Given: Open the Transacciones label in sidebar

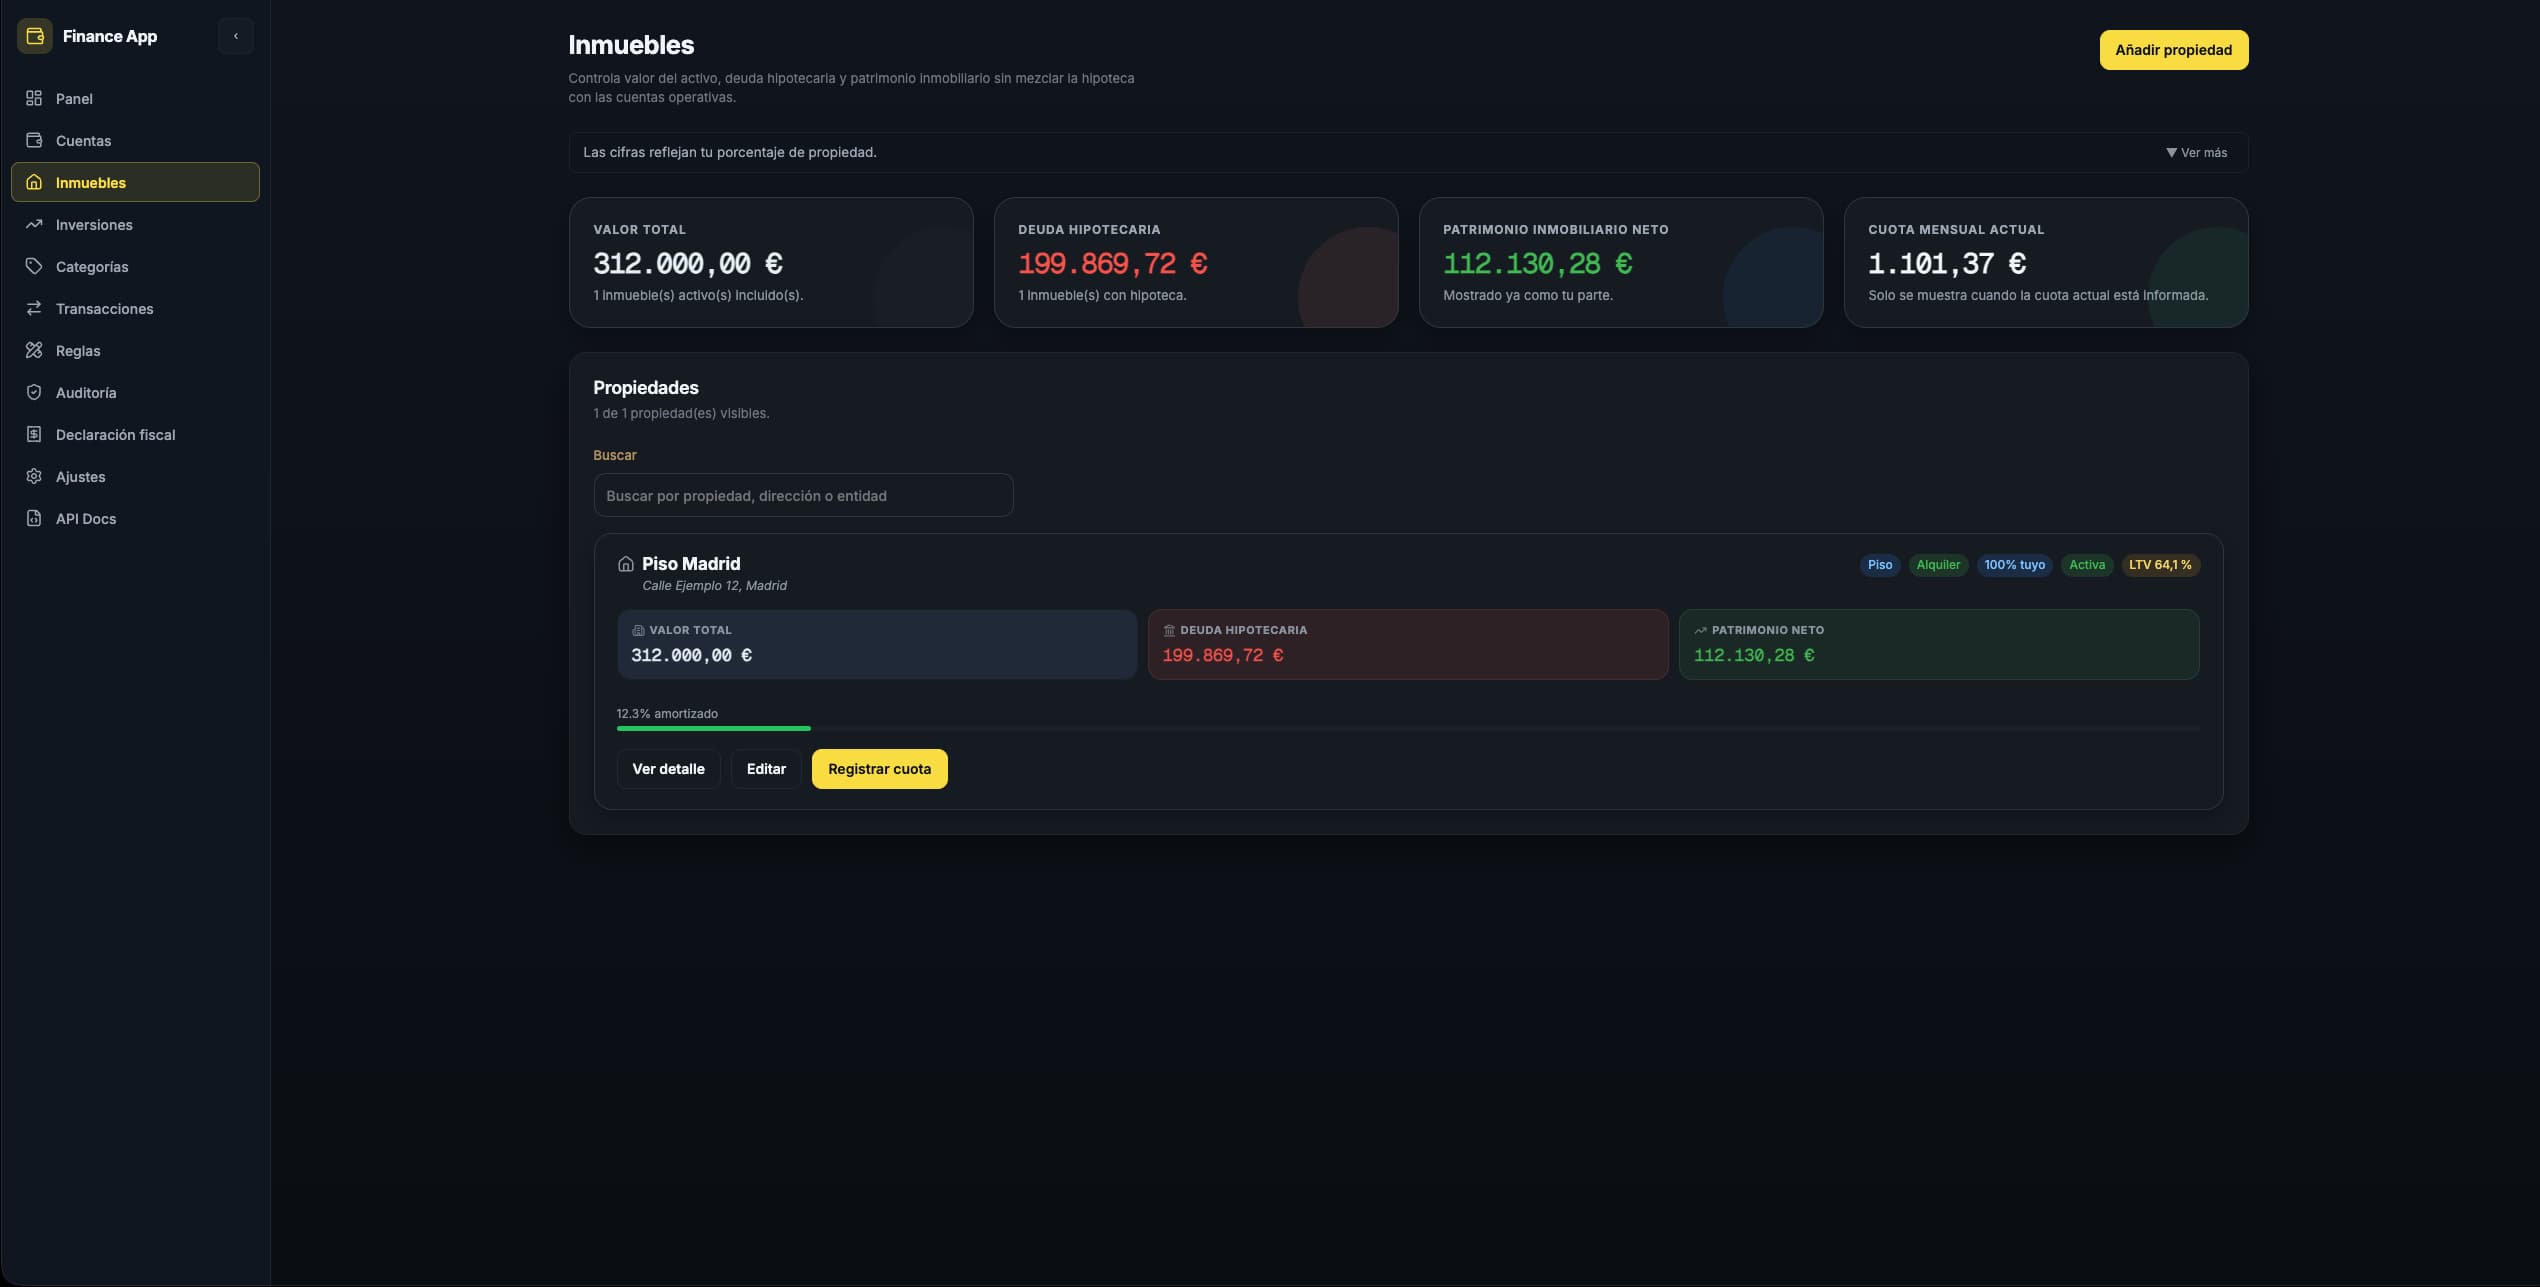Looking at the screenshot, I should point(105,309).
